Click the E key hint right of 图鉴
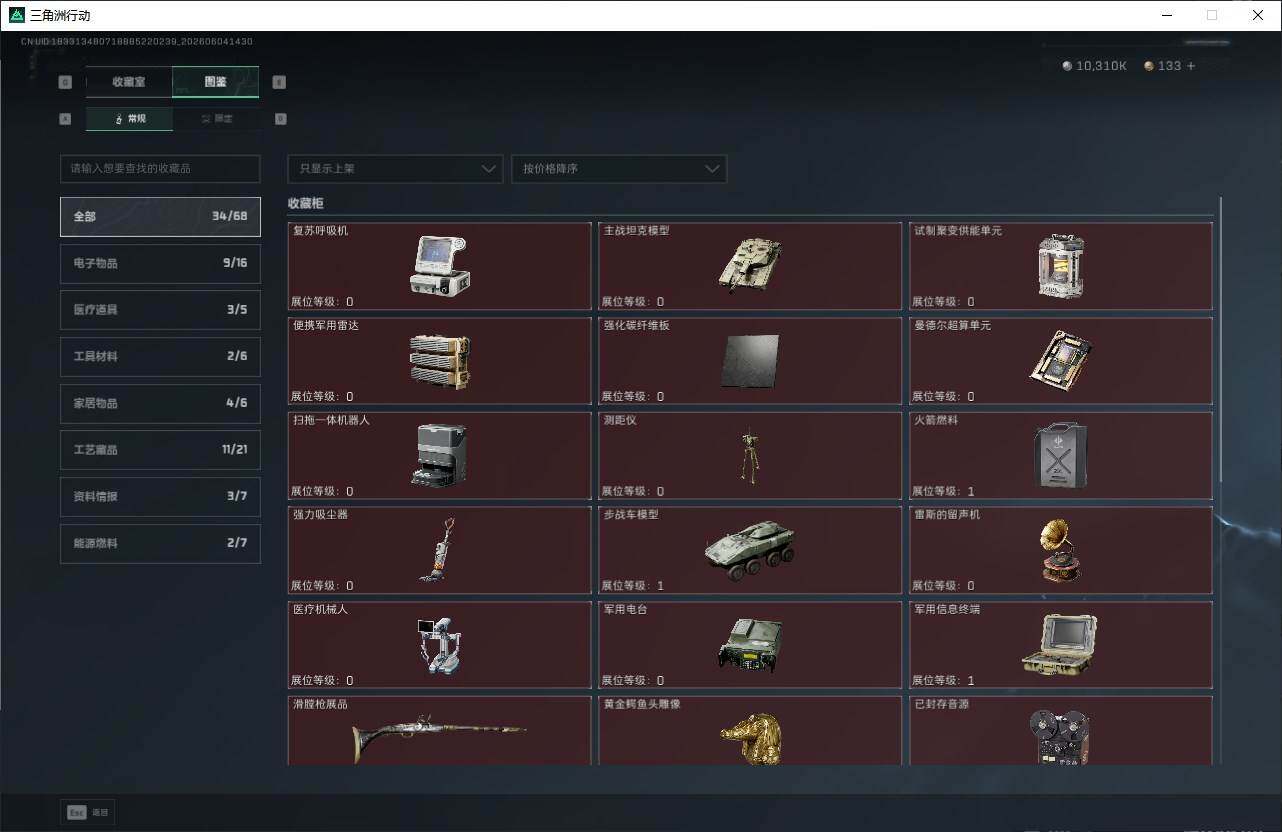Screen dimensions: 1282x832 click(279, 82)
